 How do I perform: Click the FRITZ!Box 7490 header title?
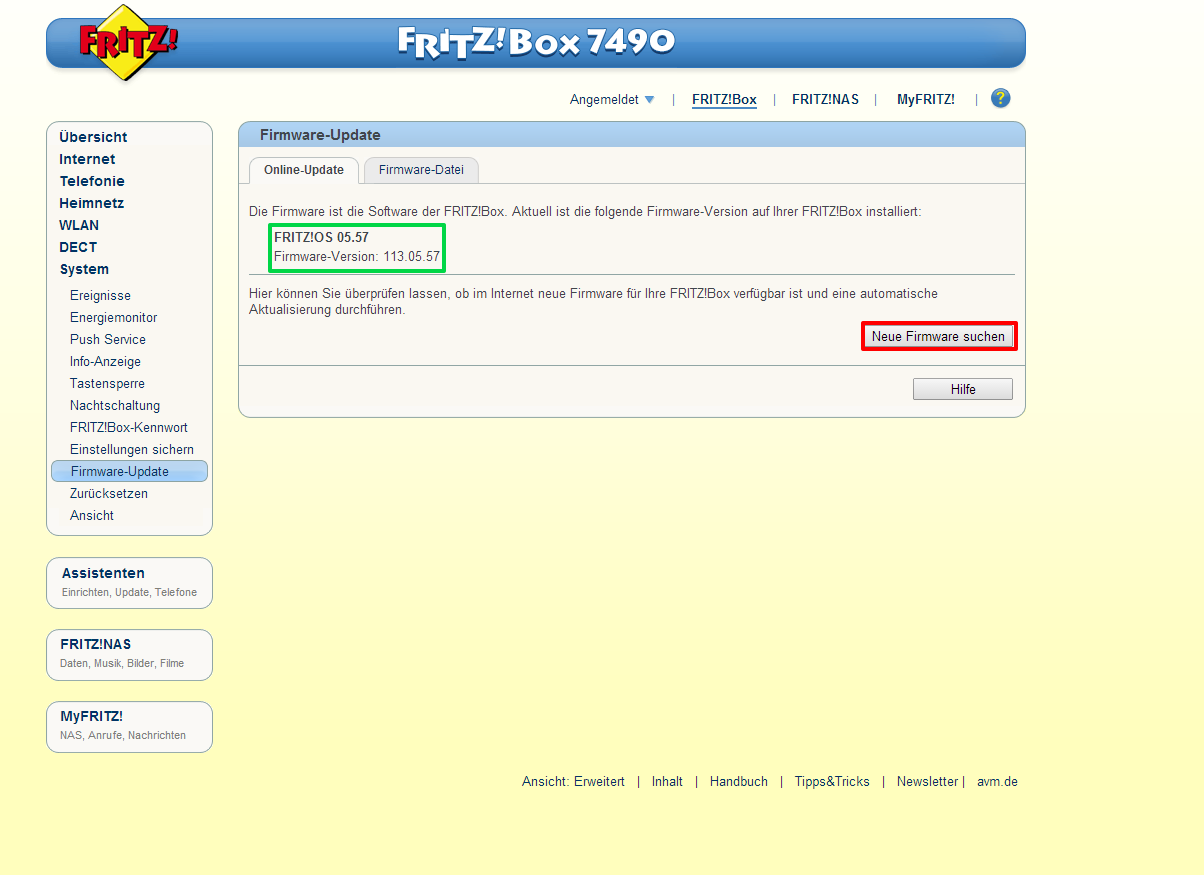(x=536, y=41)
